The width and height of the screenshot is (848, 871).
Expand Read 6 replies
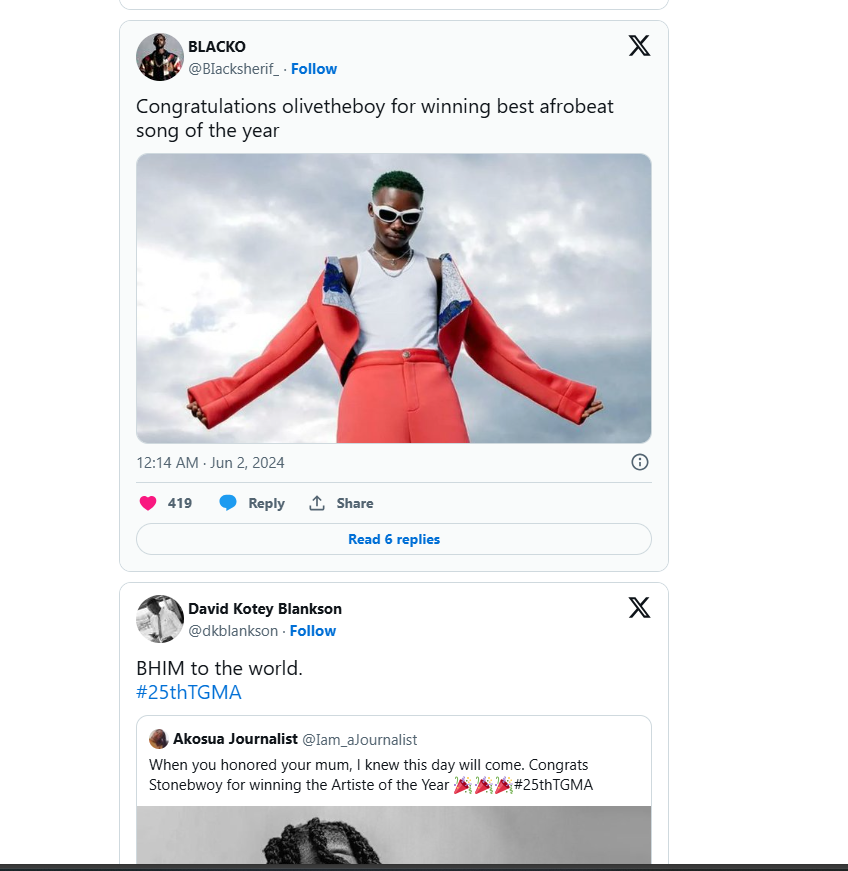coord(394,539)
